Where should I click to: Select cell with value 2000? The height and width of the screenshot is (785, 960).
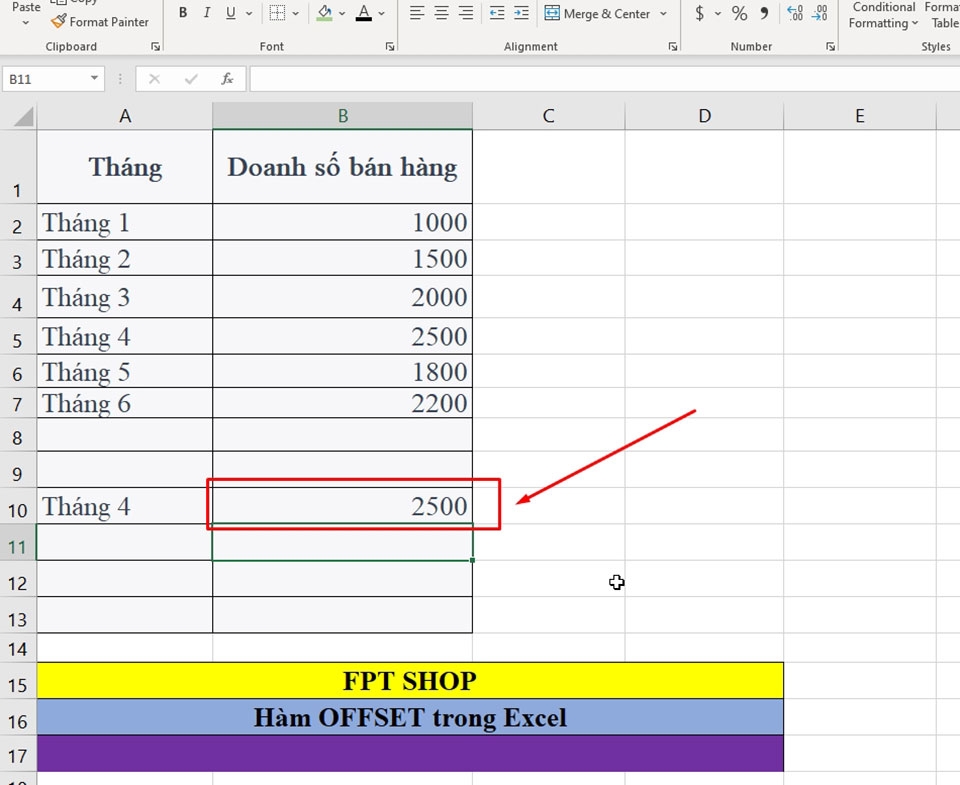[342, 297]
